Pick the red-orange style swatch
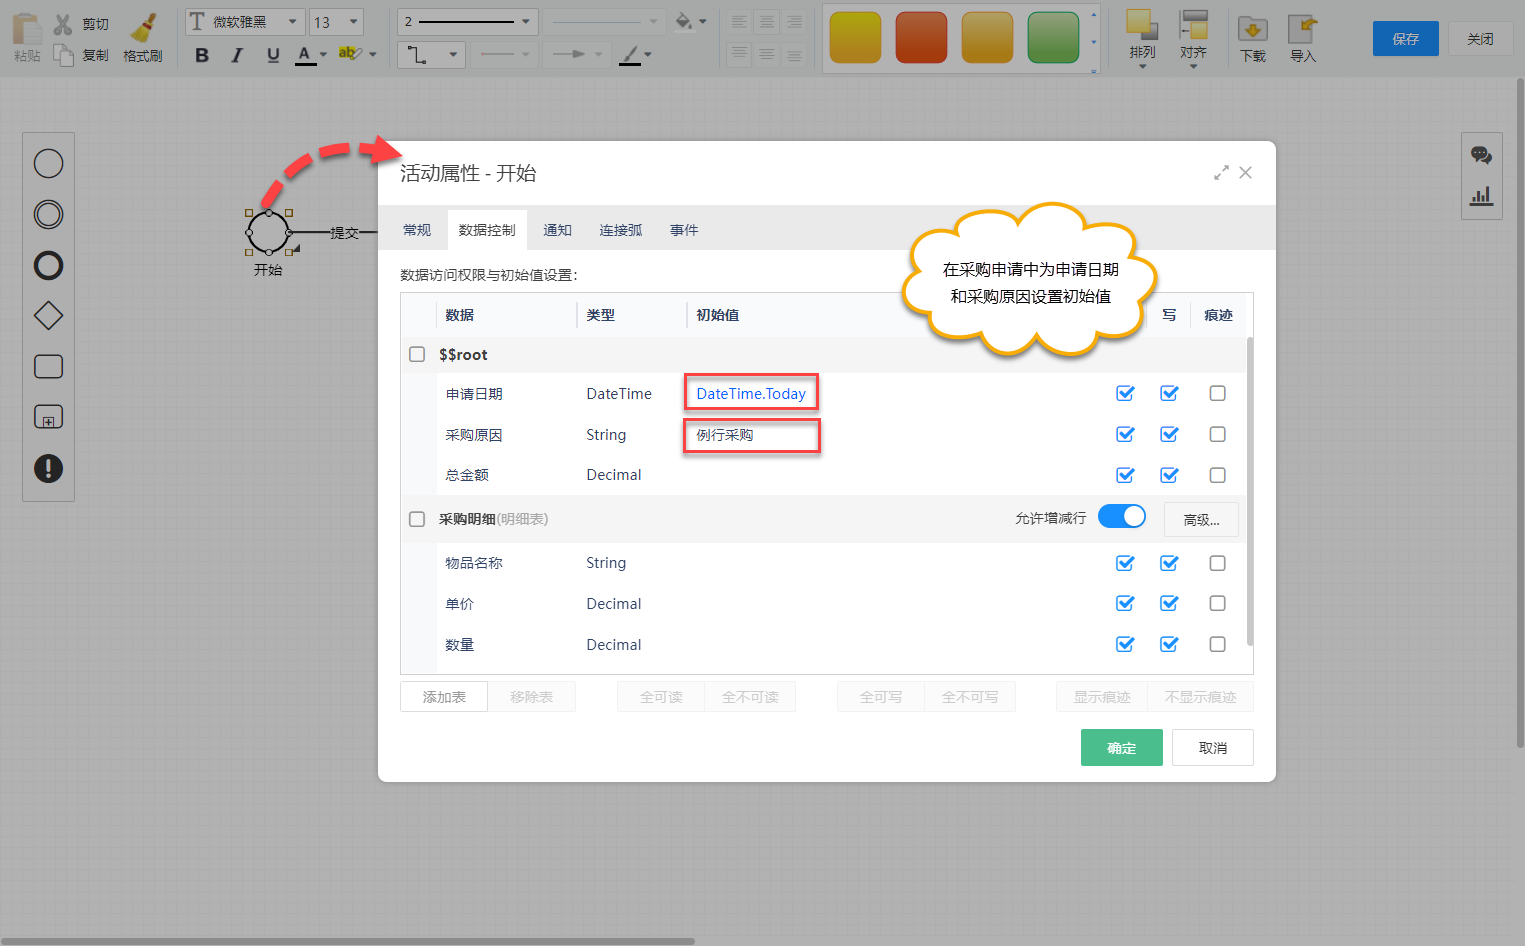The image size is (1525, 946). (x=921, y=38)
